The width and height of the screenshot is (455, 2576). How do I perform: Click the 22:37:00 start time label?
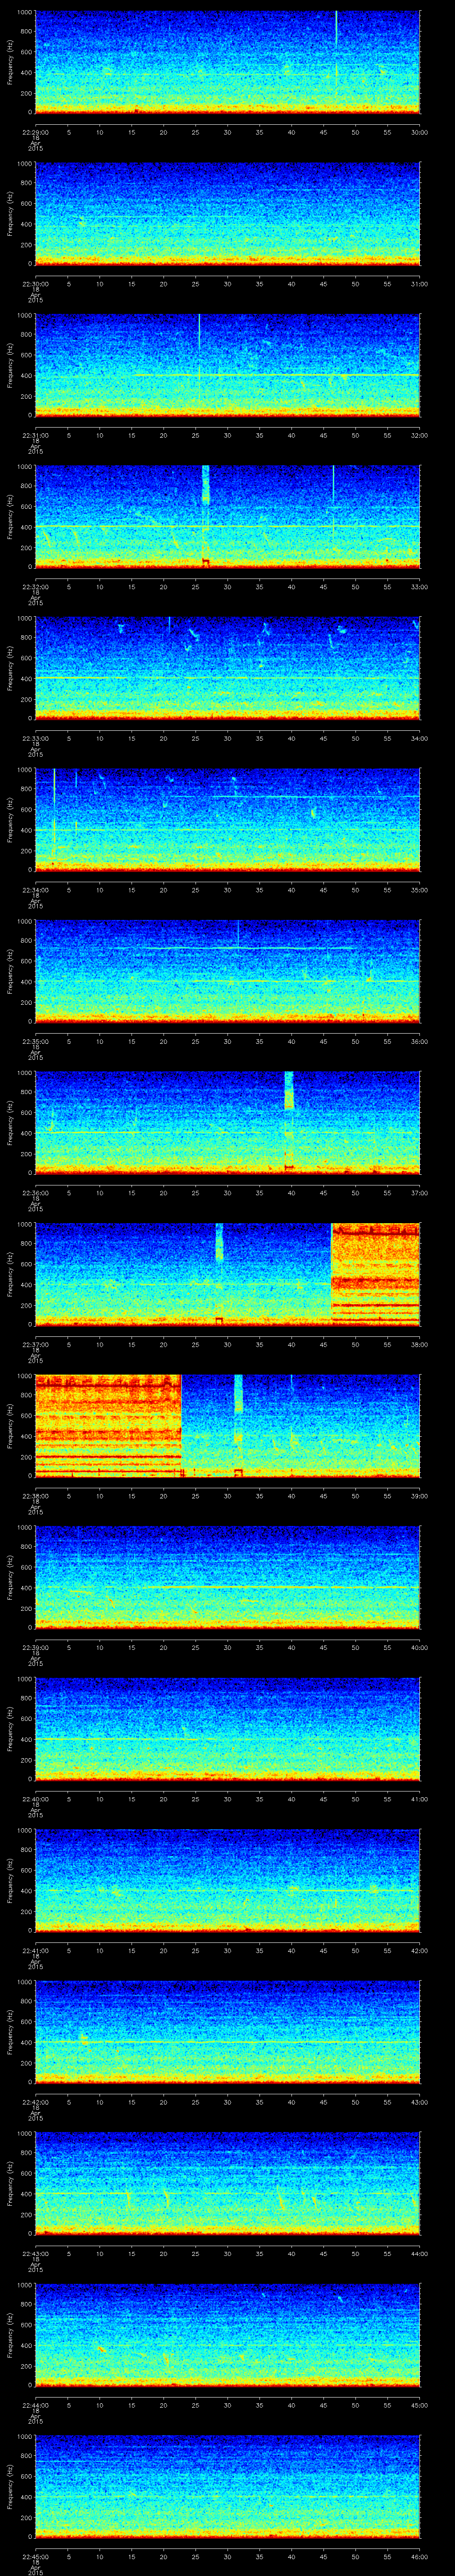(35, 1344)
